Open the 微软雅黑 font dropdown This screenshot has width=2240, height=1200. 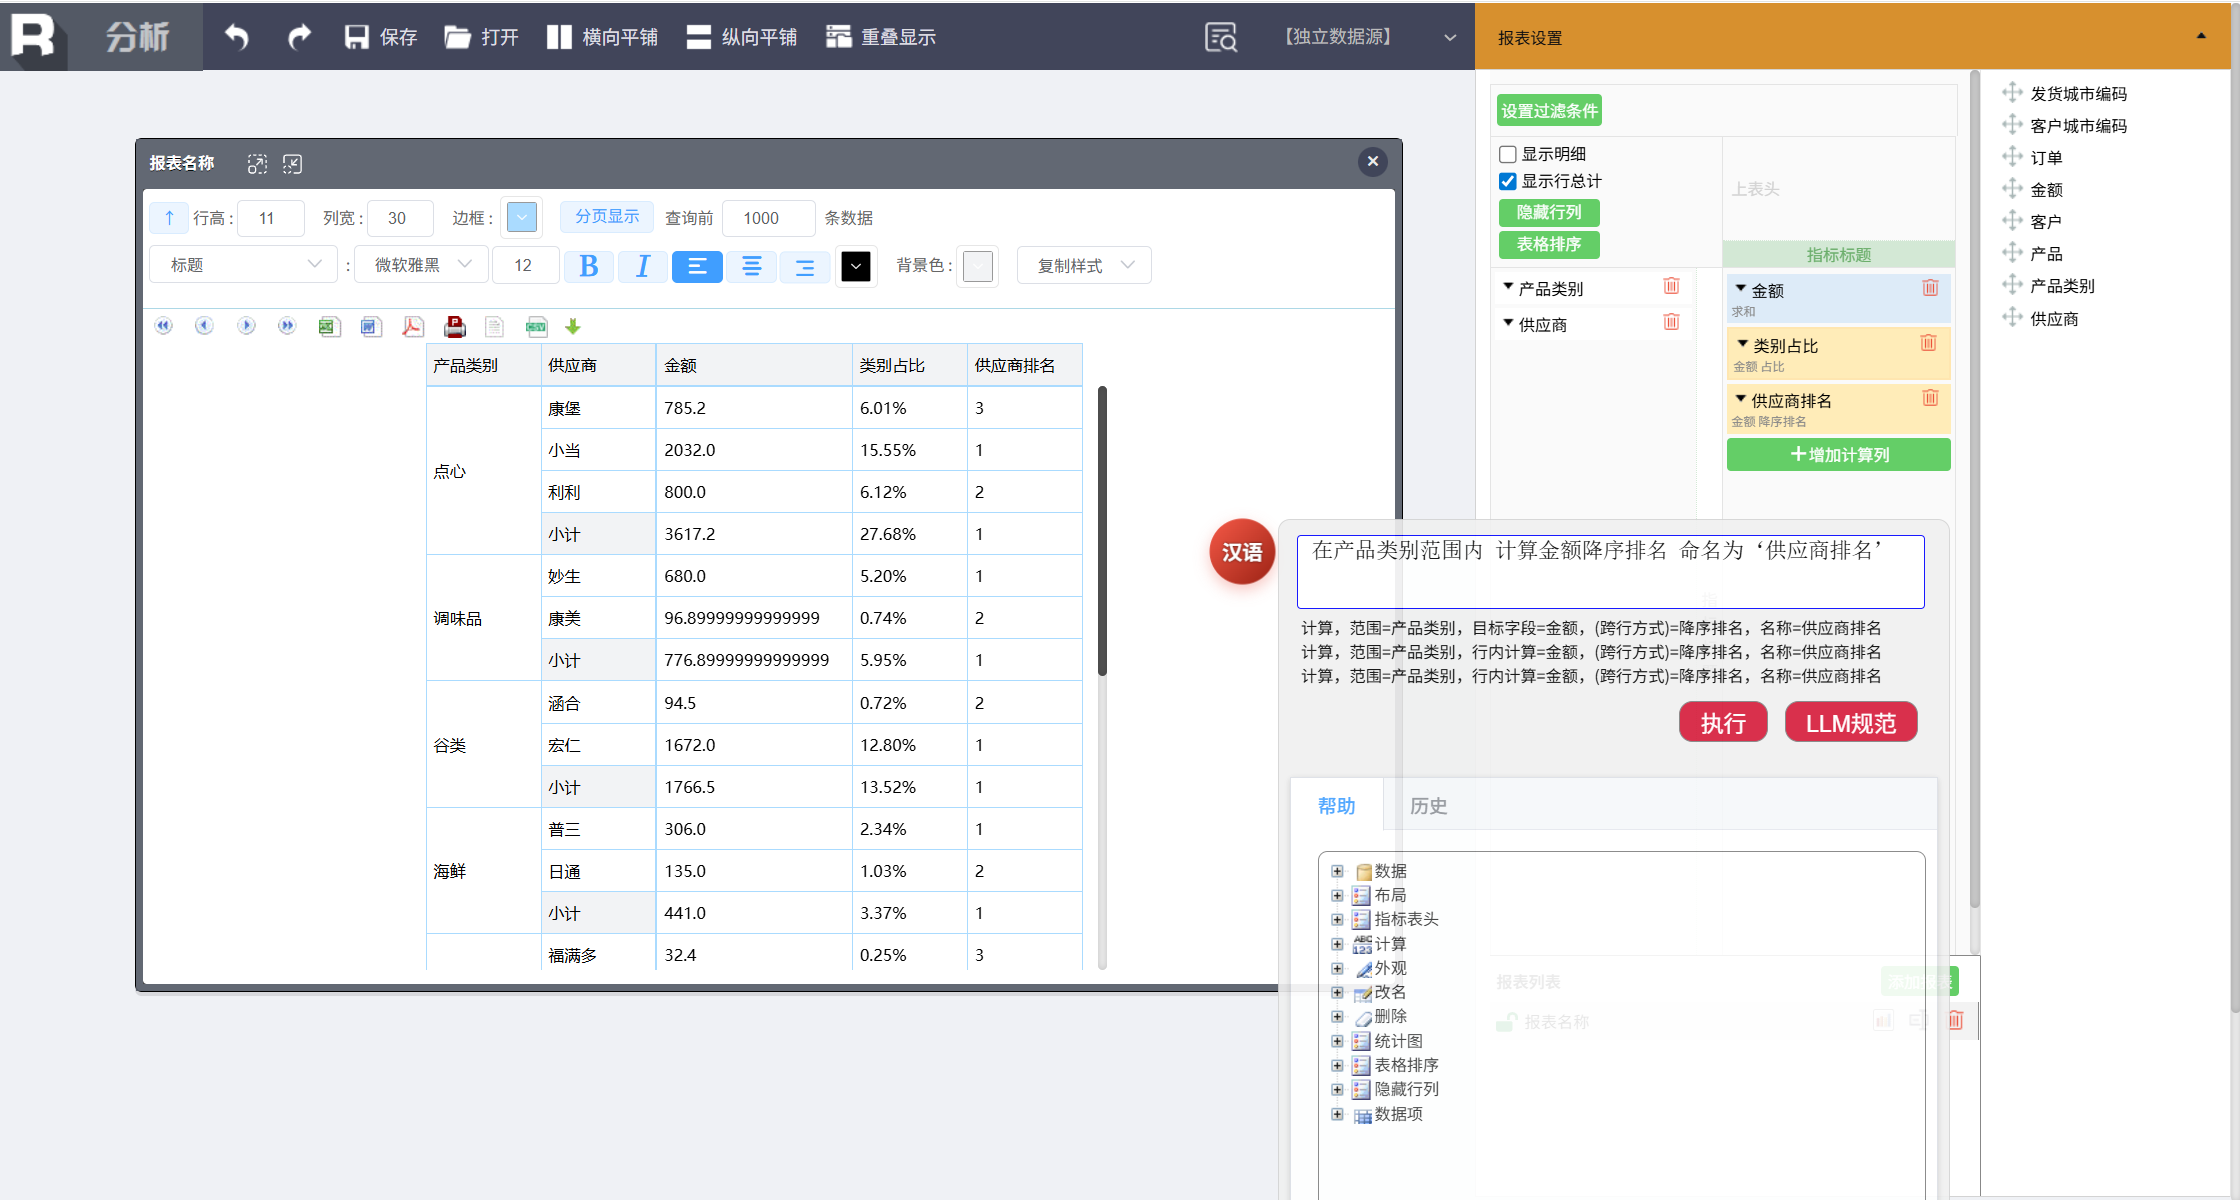421,265
